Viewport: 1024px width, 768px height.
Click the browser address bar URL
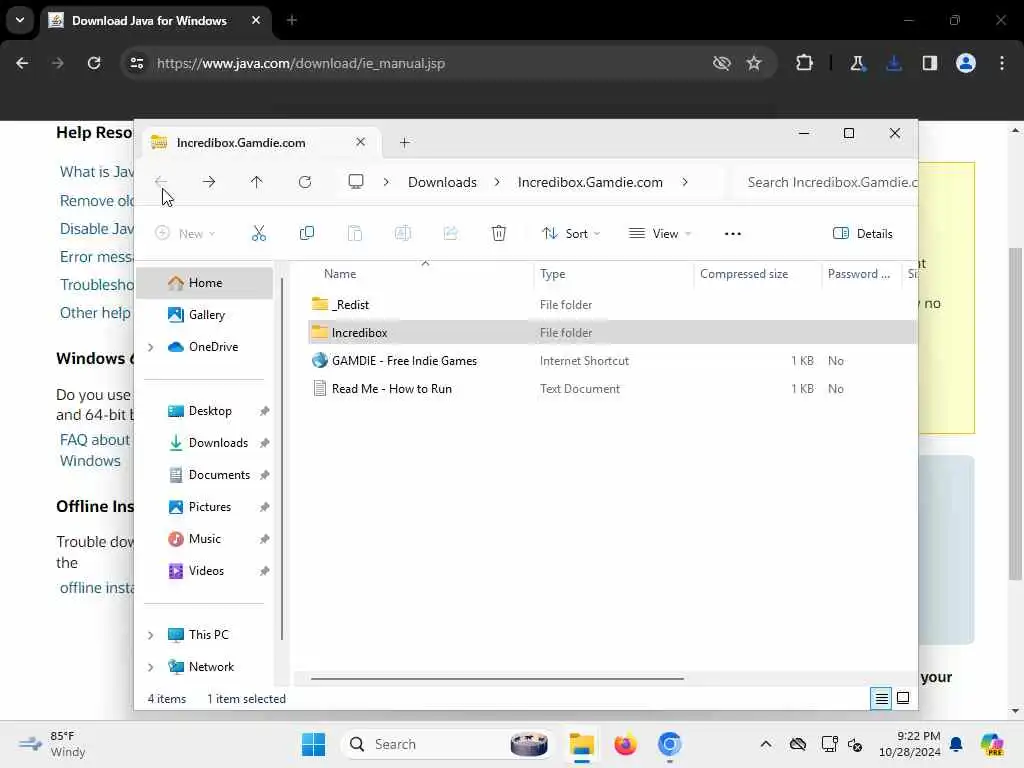(301, 63)
